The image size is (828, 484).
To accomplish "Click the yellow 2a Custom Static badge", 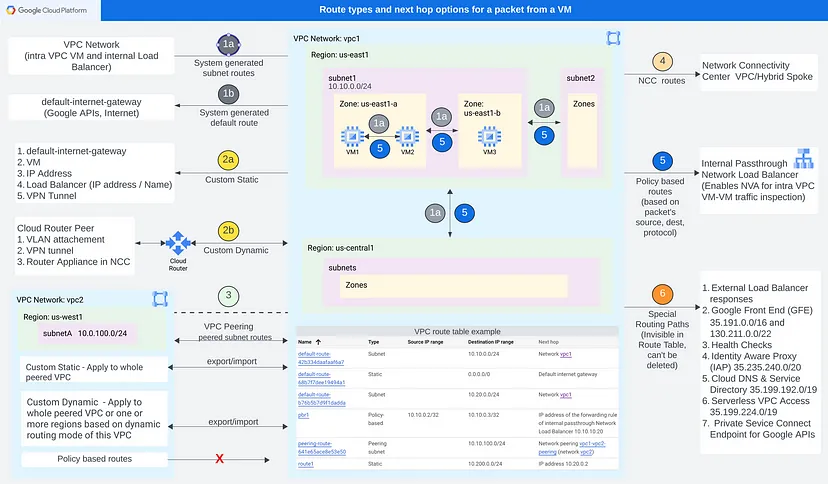I will [228, 159].
